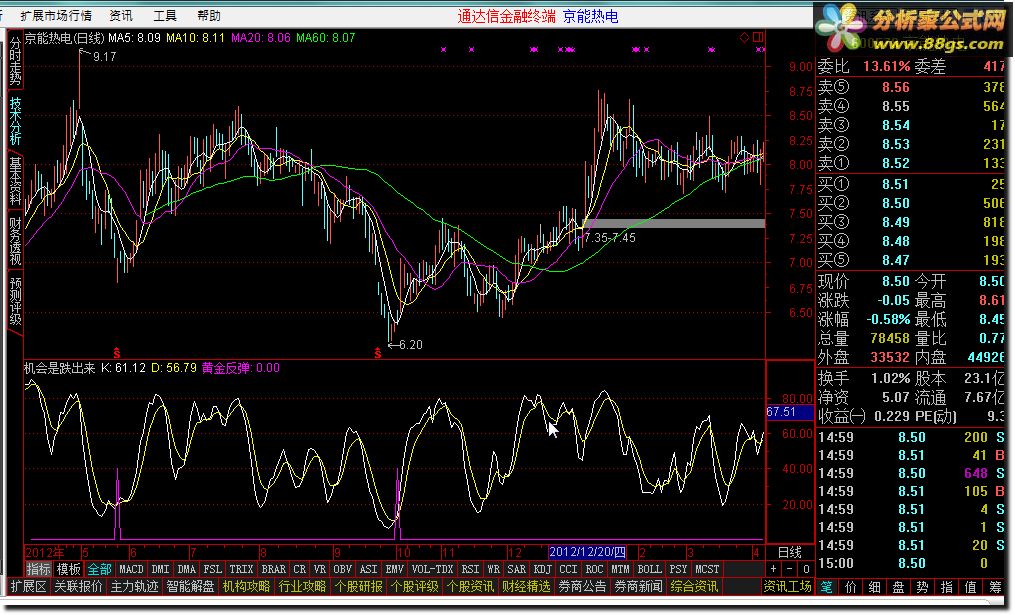Open the 财经精选 tab
The height and width of the screenshot is (615, 1015).
(x=526, y=587)
